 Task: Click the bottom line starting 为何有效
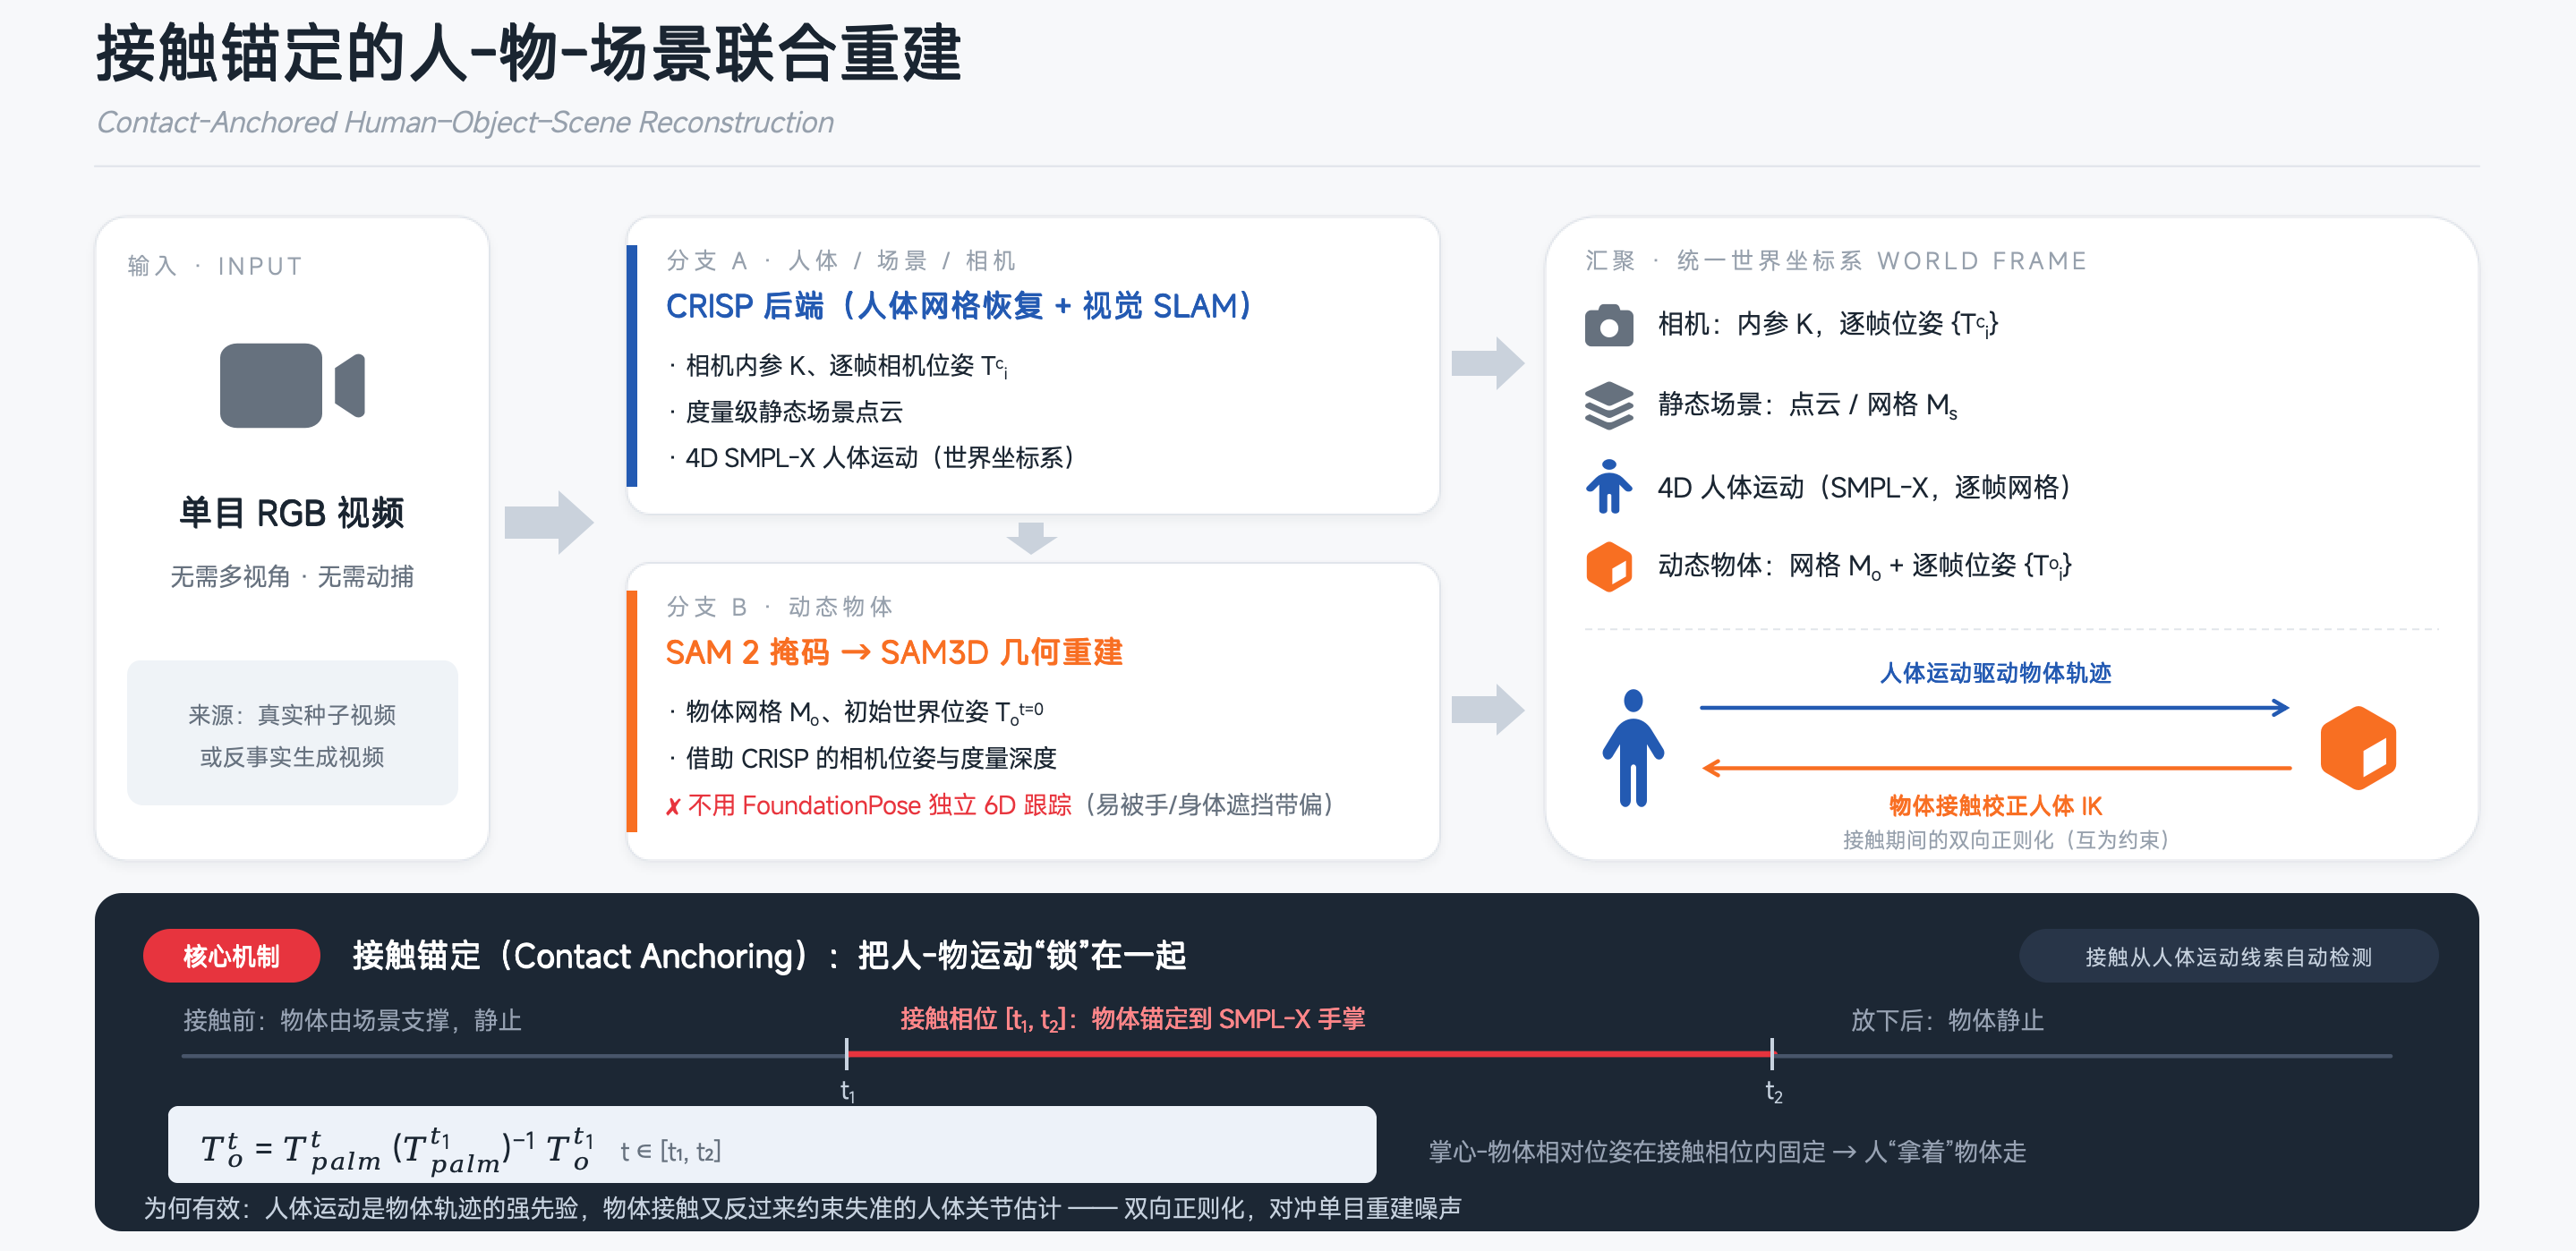click(x=802, y=1208)
